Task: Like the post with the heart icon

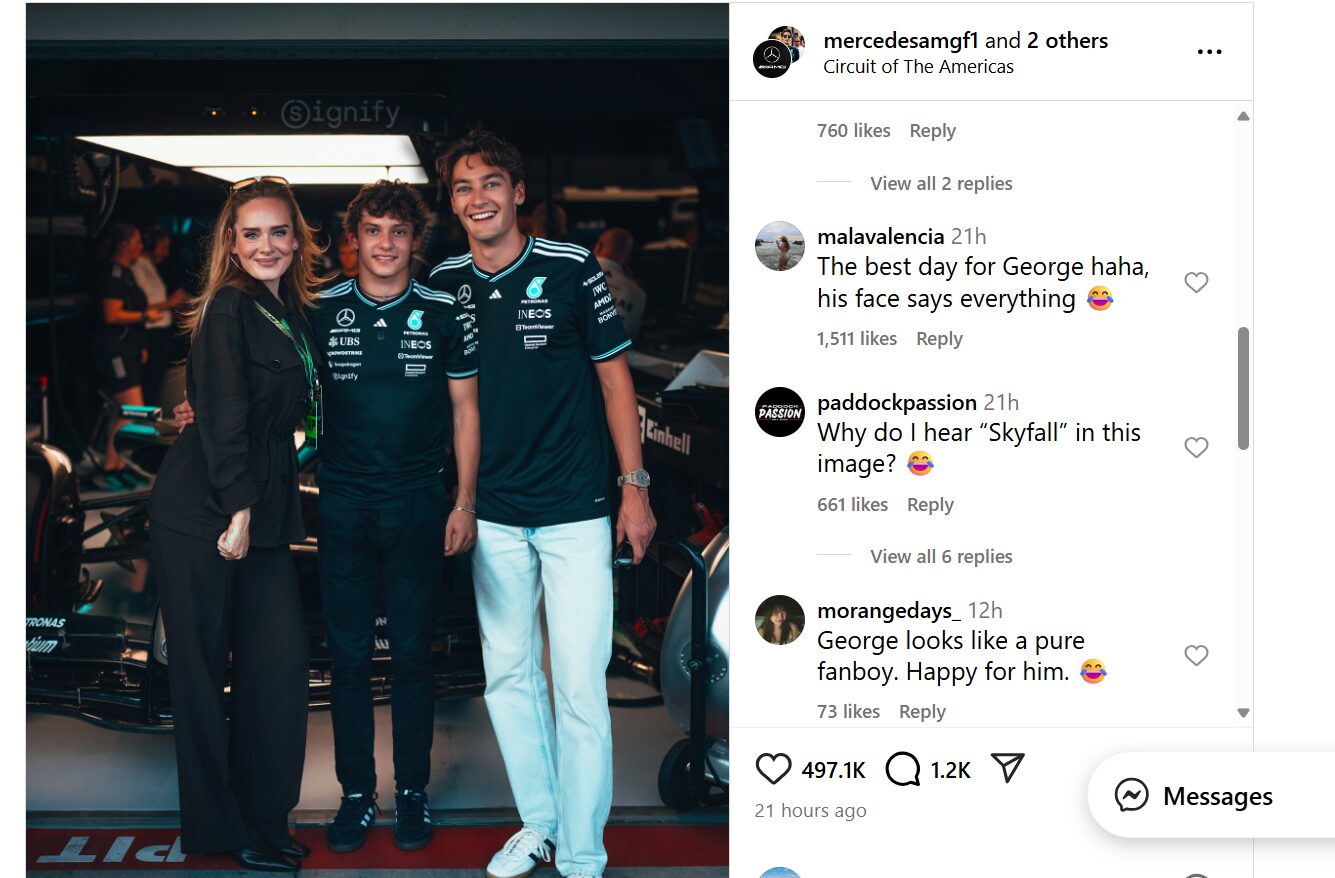Action: pyautogui.click(x=773, y=768)
